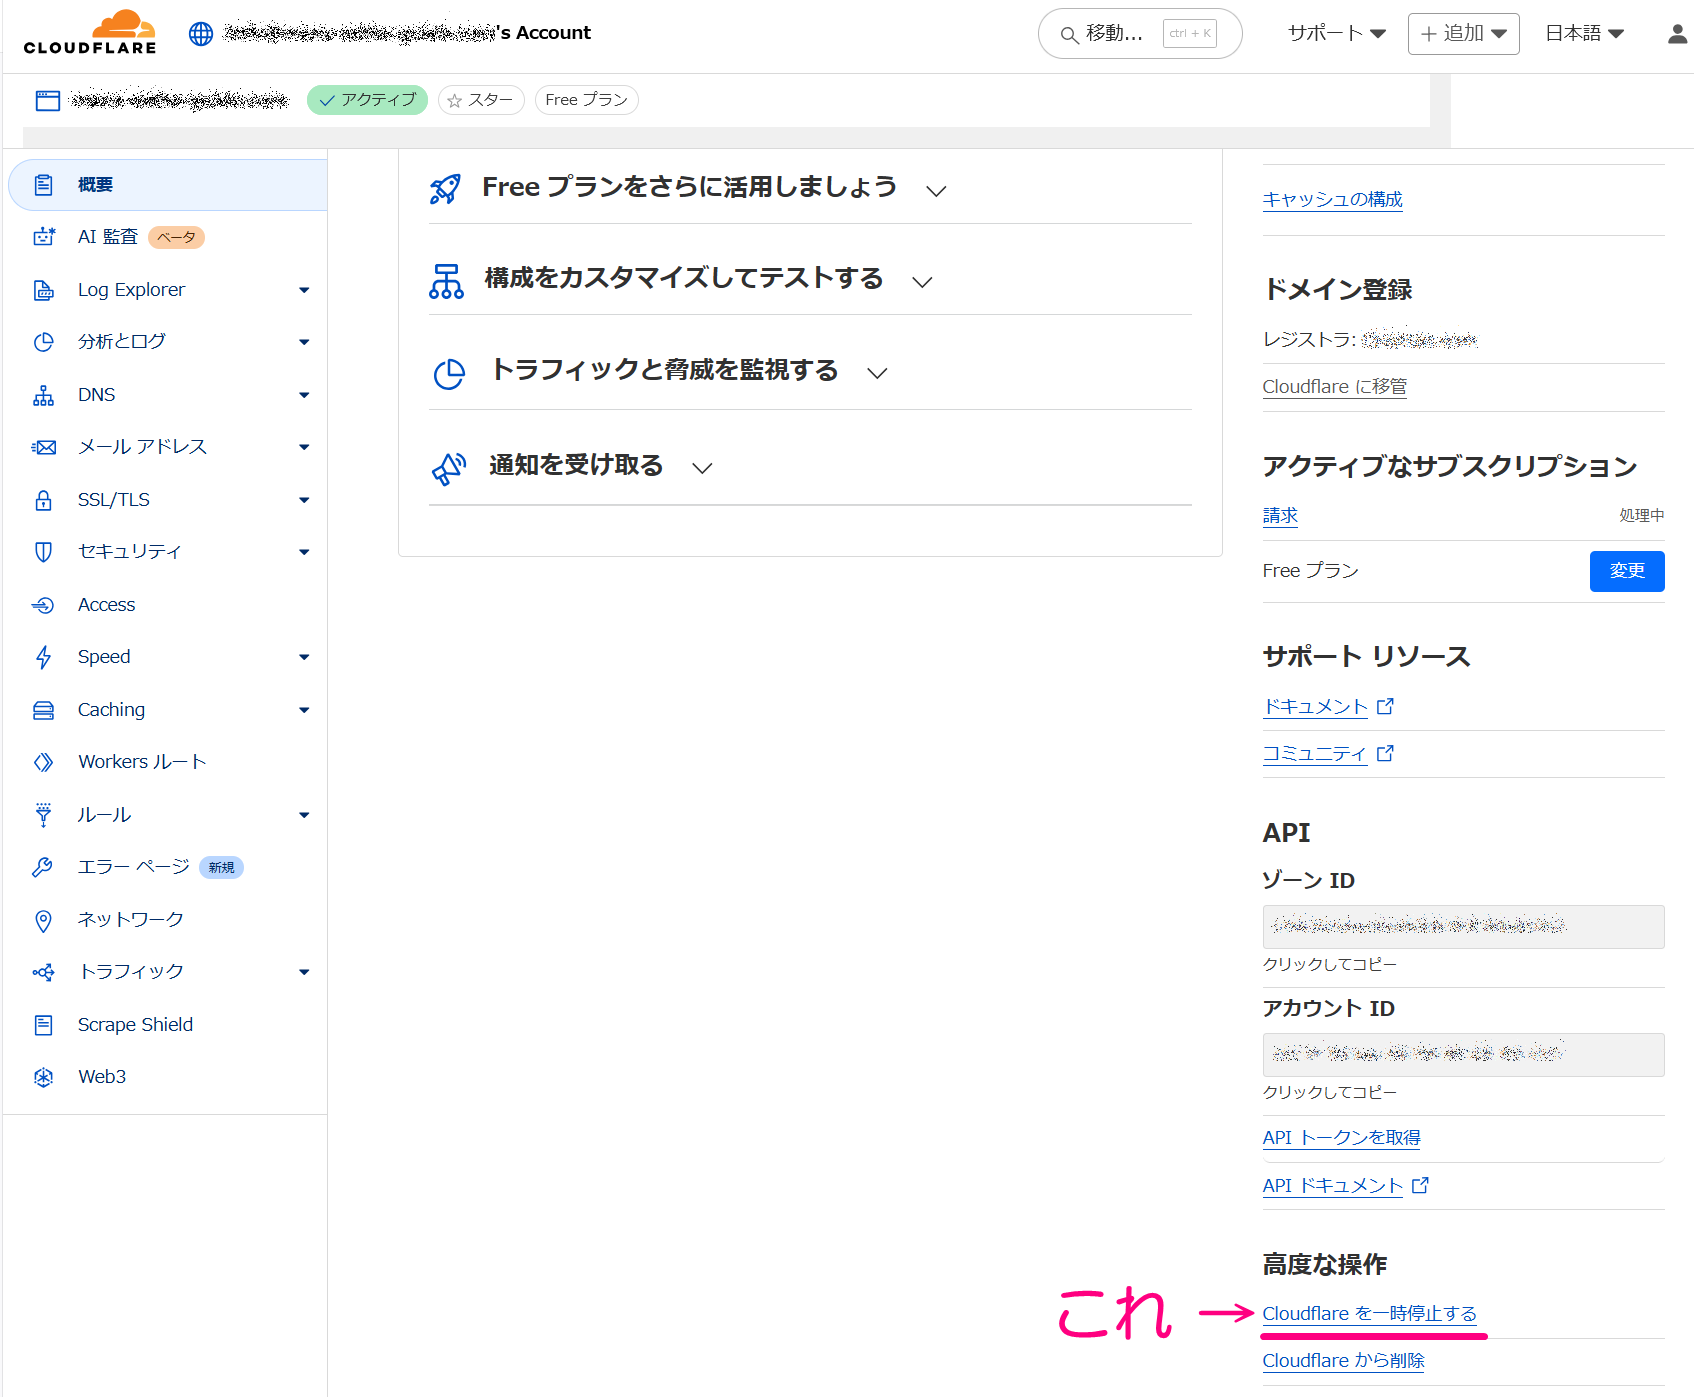Click the Scrape Shield document icon
The height and width of the screenshot is (1397, 1694).
click(x=43, y=1025)
